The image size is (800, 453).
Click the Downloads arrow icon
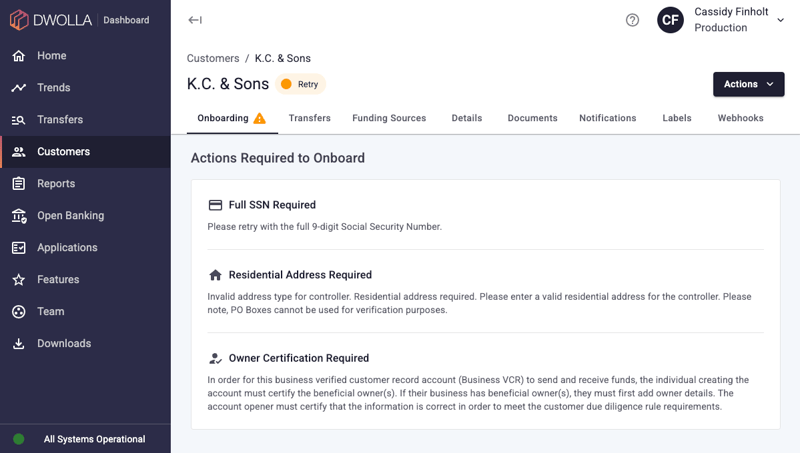pyautogui.click(x=19, y=344)
